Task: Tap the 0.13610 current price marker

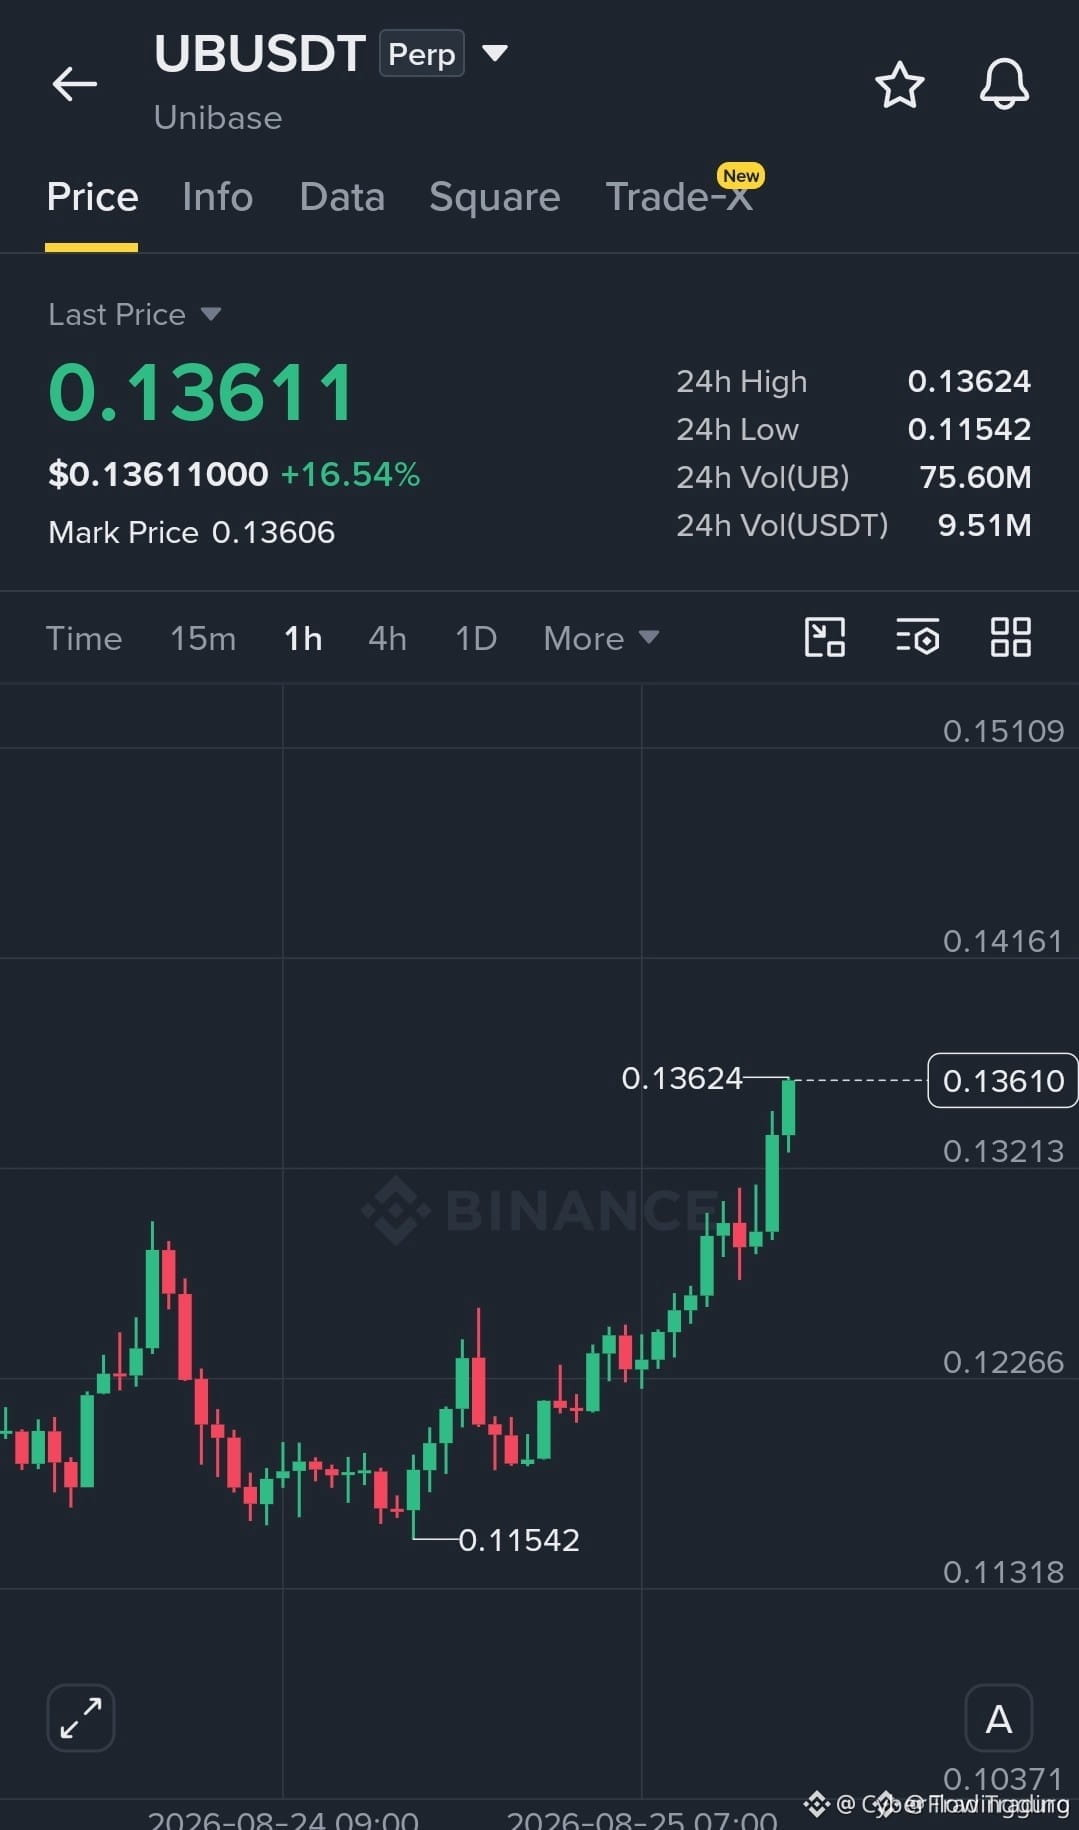Action: tap(1002, 1080)
